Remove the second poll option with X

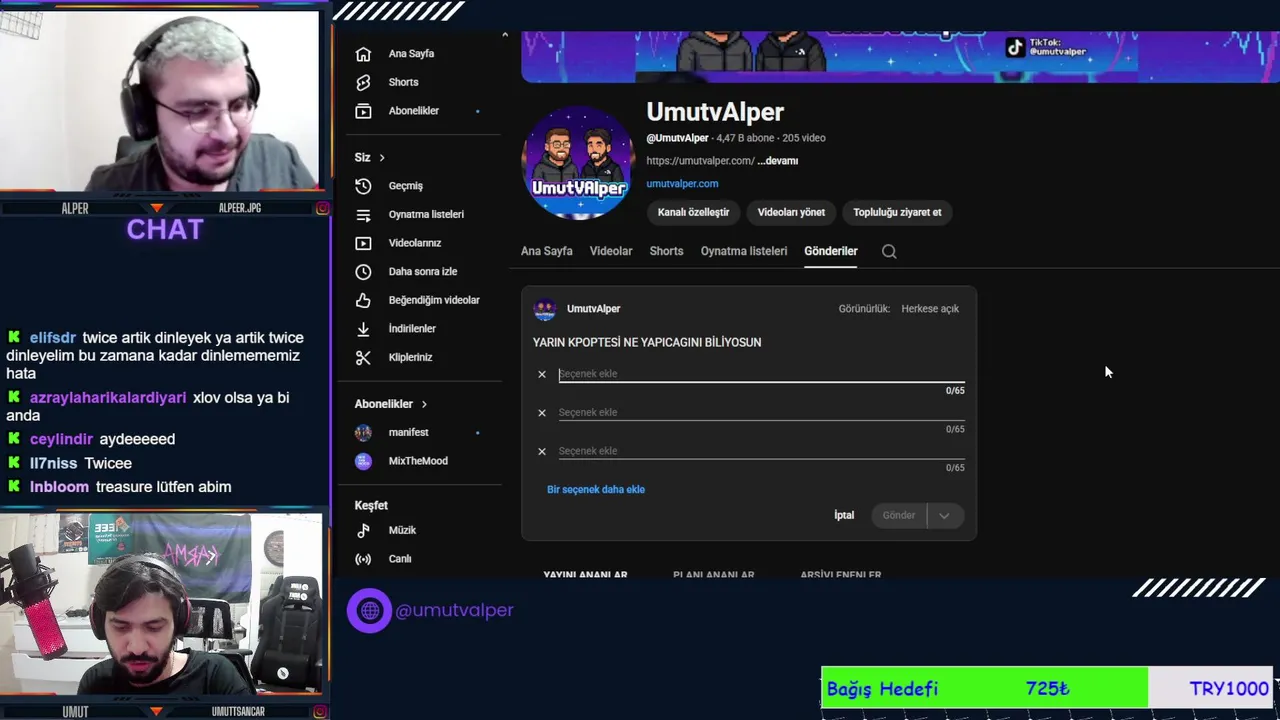point(542,413)
